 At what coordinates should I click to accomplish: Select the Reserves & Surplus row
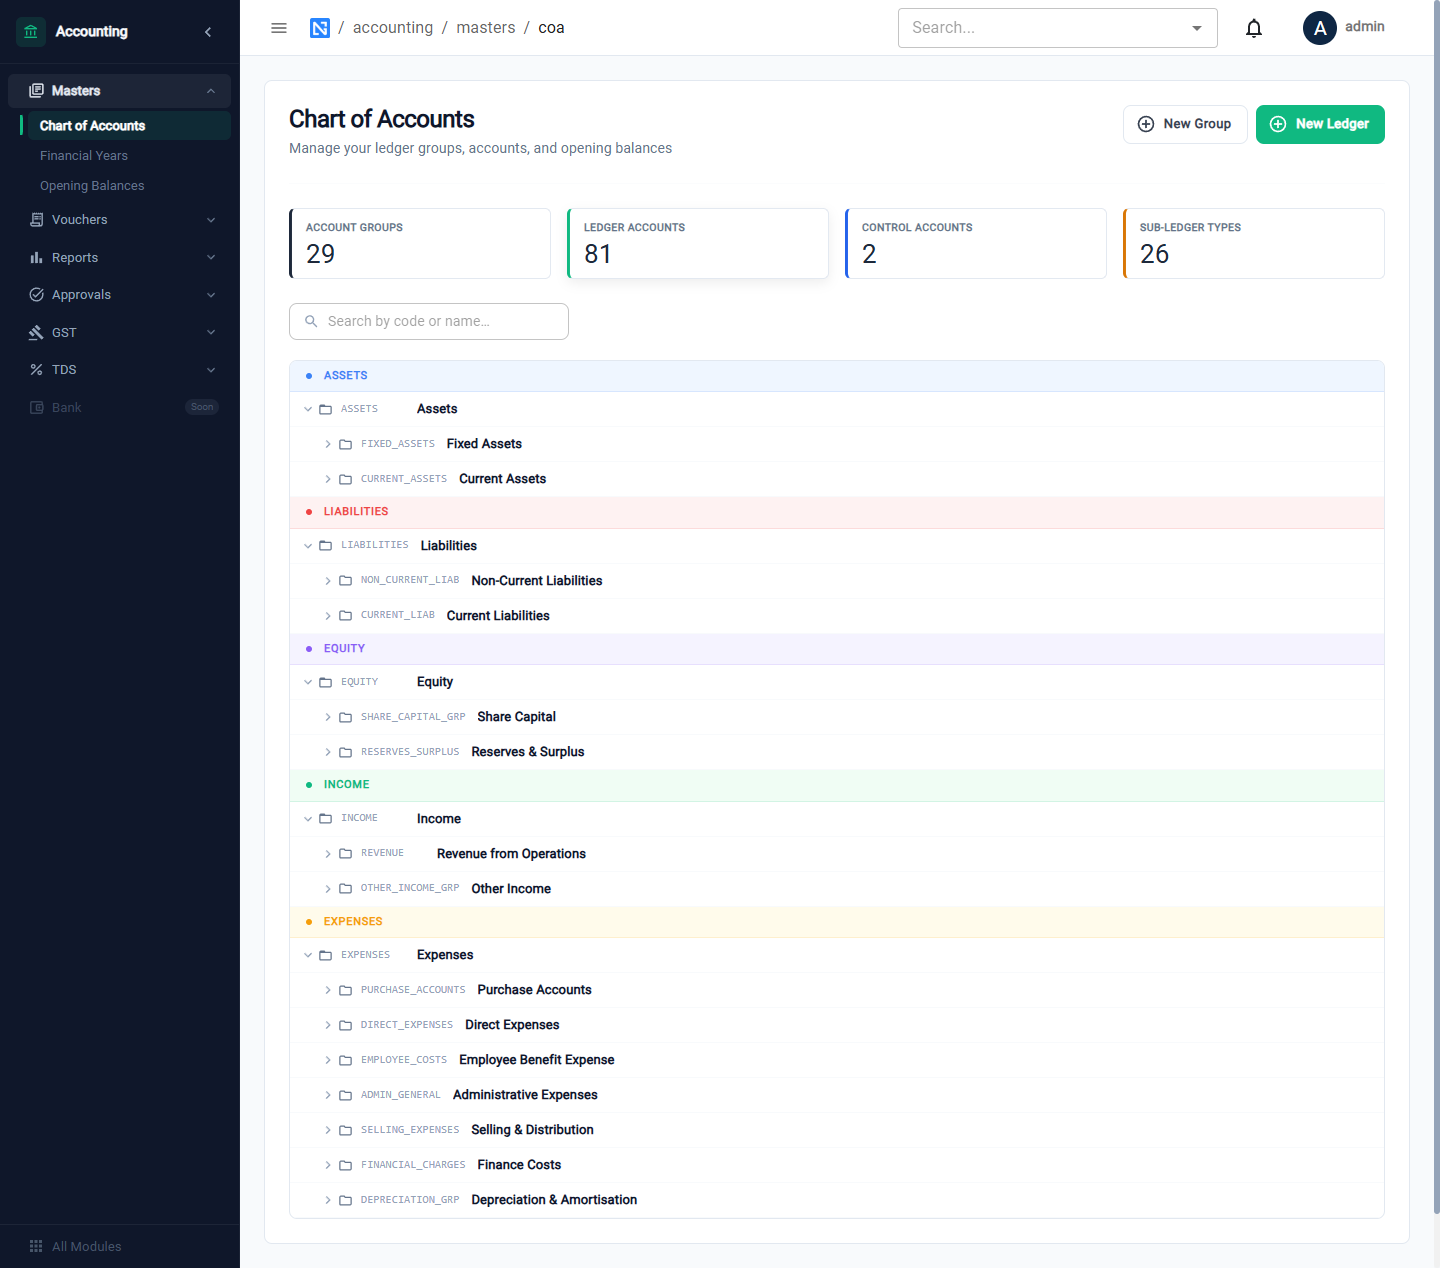point(837,752)
